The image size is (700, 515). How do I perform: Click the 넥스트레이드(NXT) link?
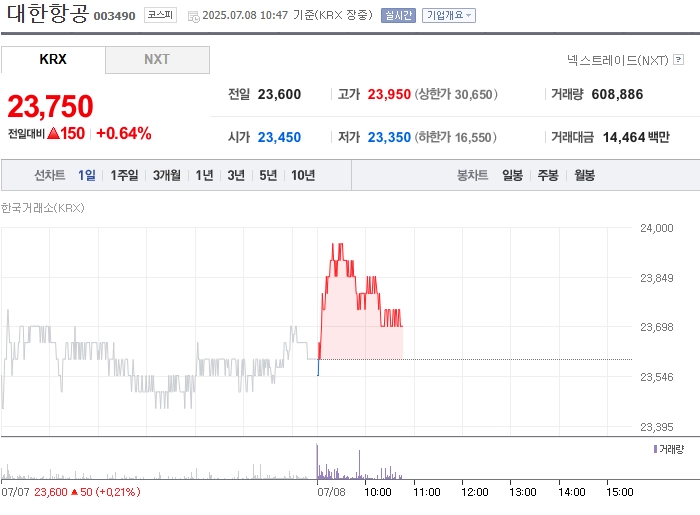(x=618, y=60)
